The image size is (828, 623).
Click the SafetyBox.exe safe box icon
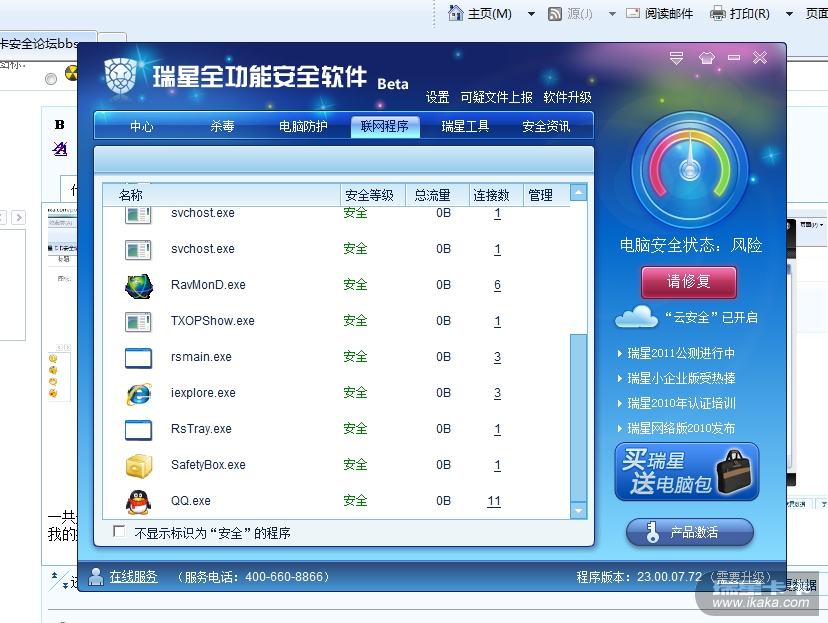139,466
